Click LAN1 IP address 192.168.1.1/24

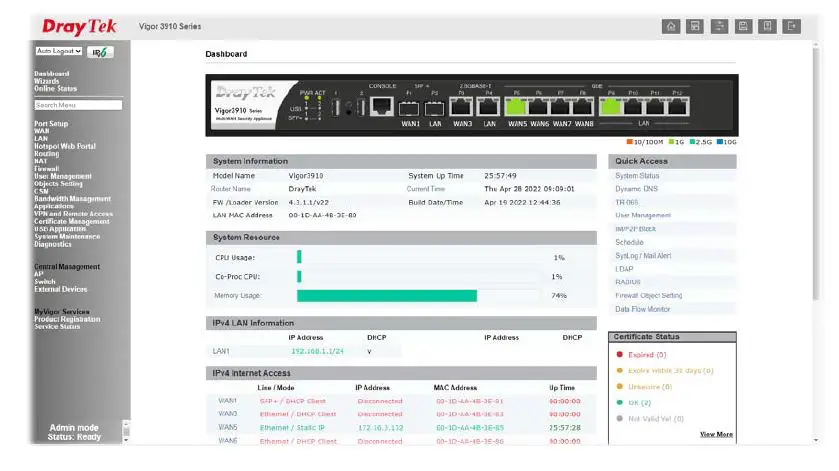click(317, 351)
